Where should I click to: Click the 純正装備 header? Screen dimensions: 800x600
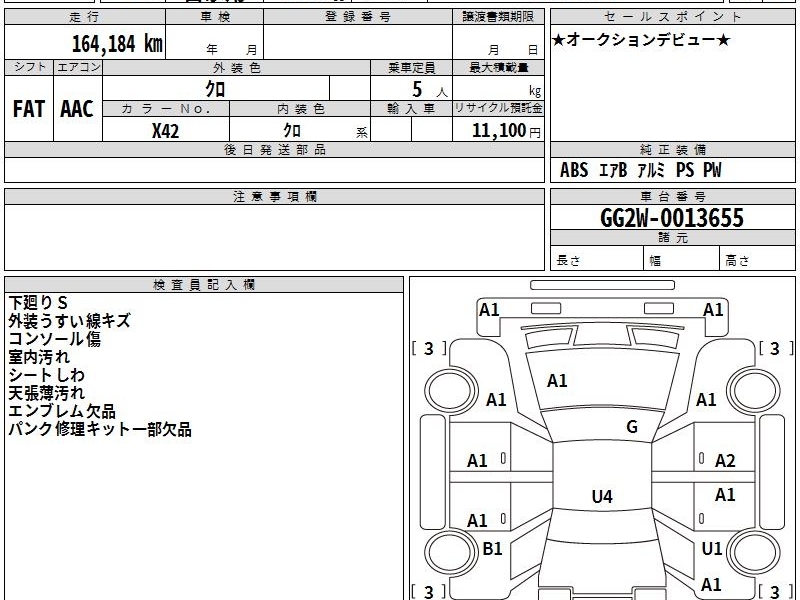(672, 149)
